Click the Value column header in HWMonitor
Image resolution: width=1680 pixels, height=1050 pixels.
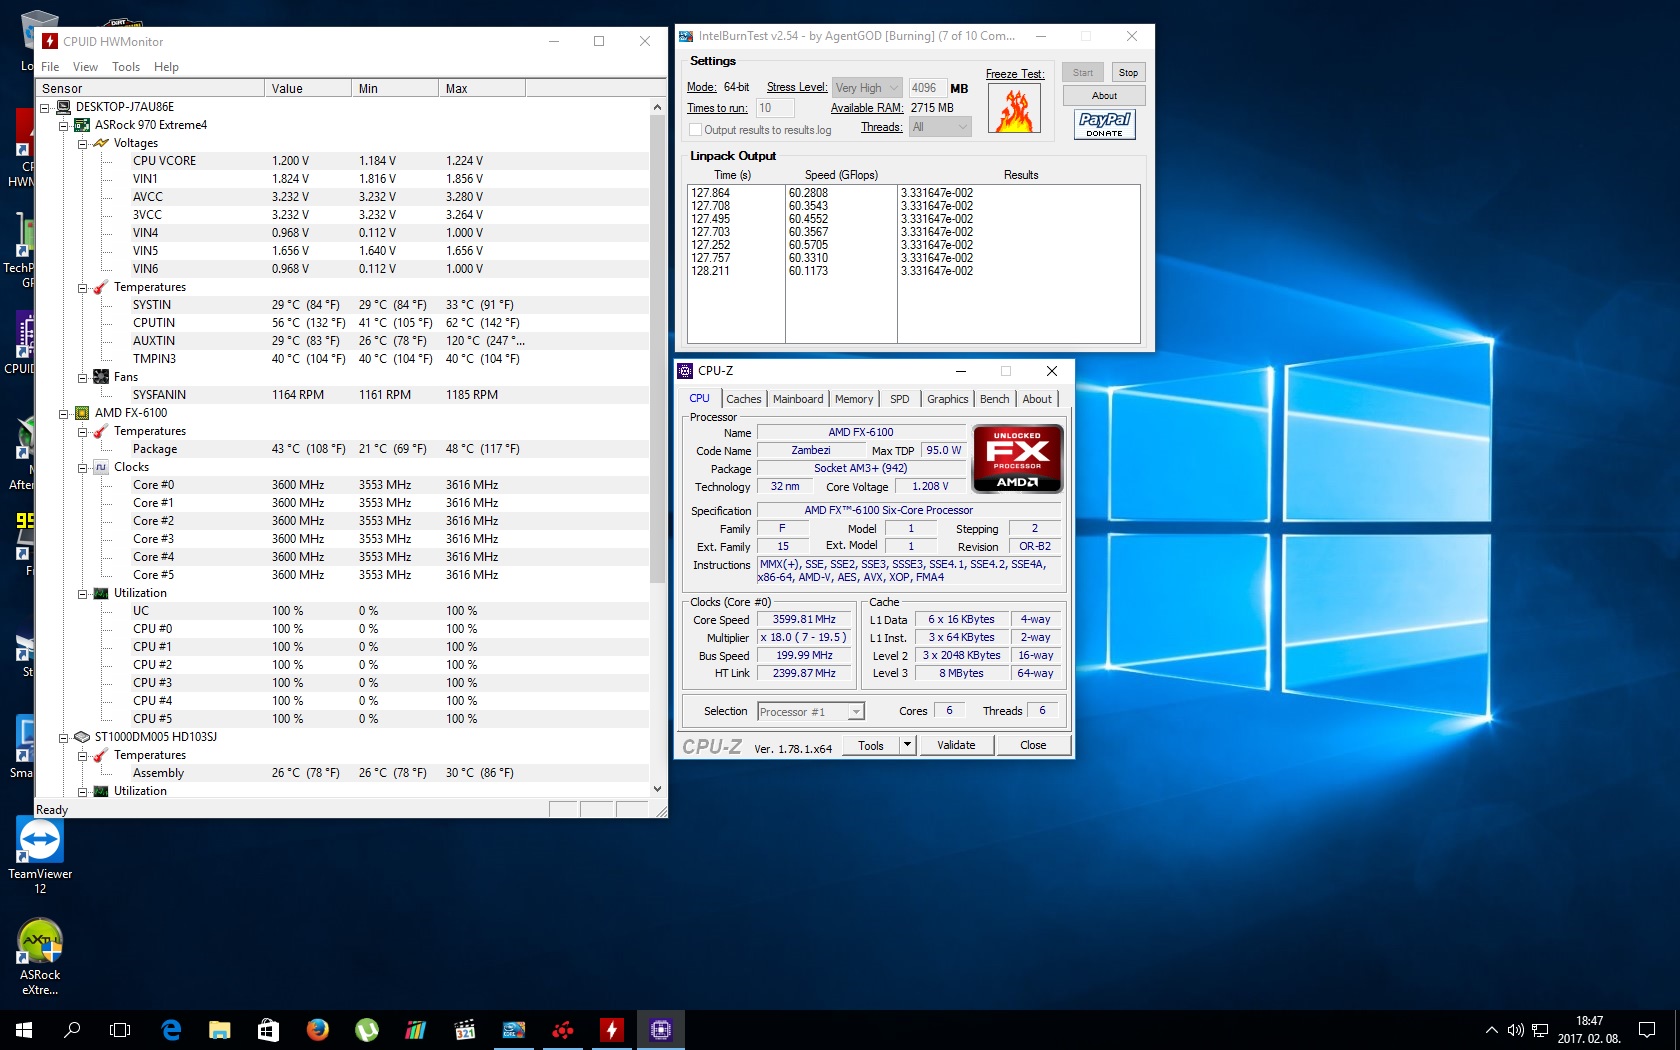point(308,88)
